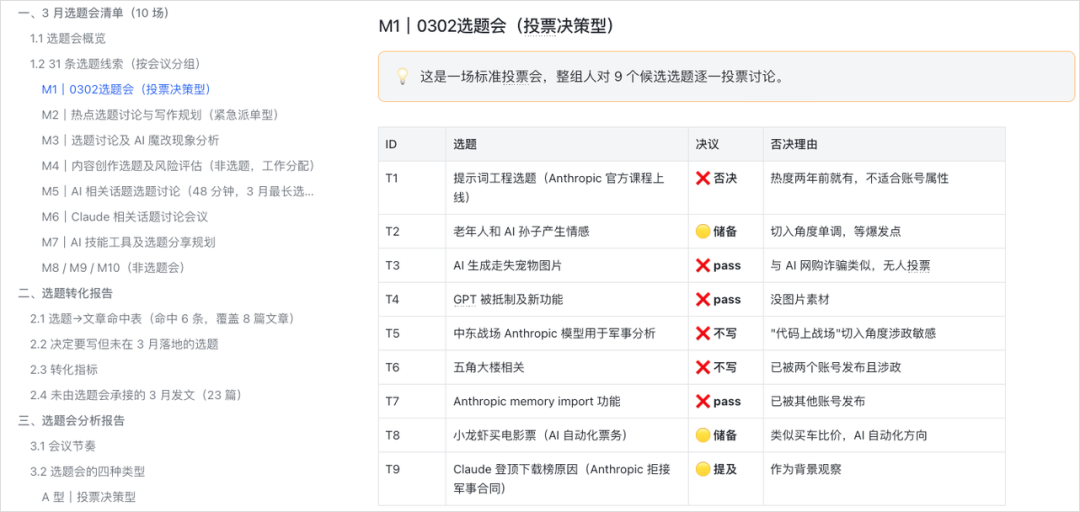Click topic Anthropic memory import 功能
The height and width of the screenshot is (512, 1080).
(537, 401)
